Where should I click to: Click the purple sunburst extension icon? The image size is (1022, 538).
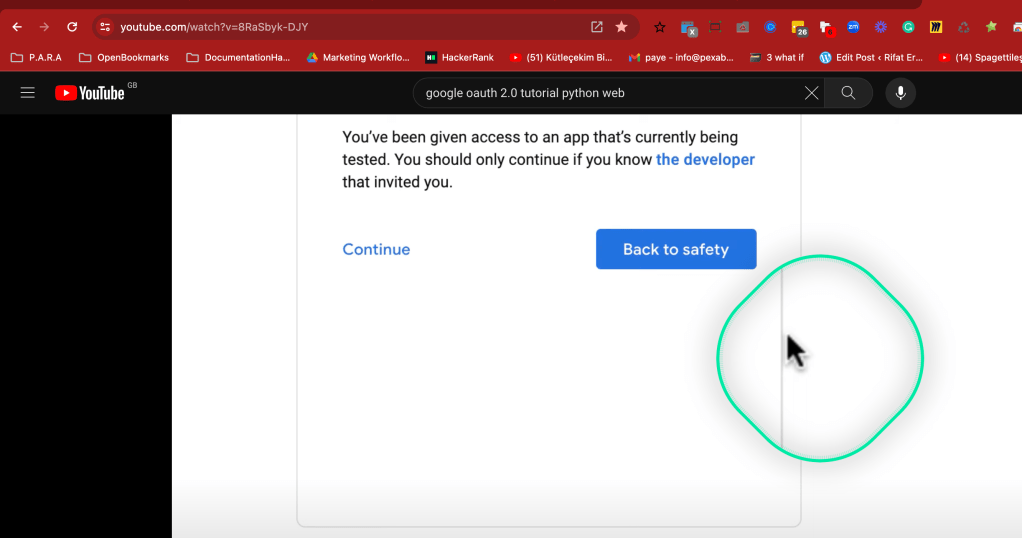(x=881, y=27)
